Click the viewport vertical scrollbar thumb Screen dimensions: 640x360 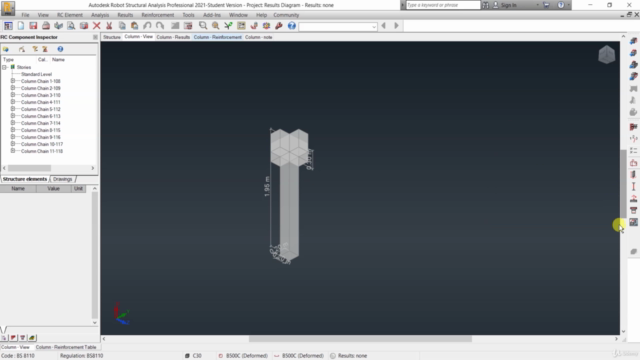tap(623, 184)
